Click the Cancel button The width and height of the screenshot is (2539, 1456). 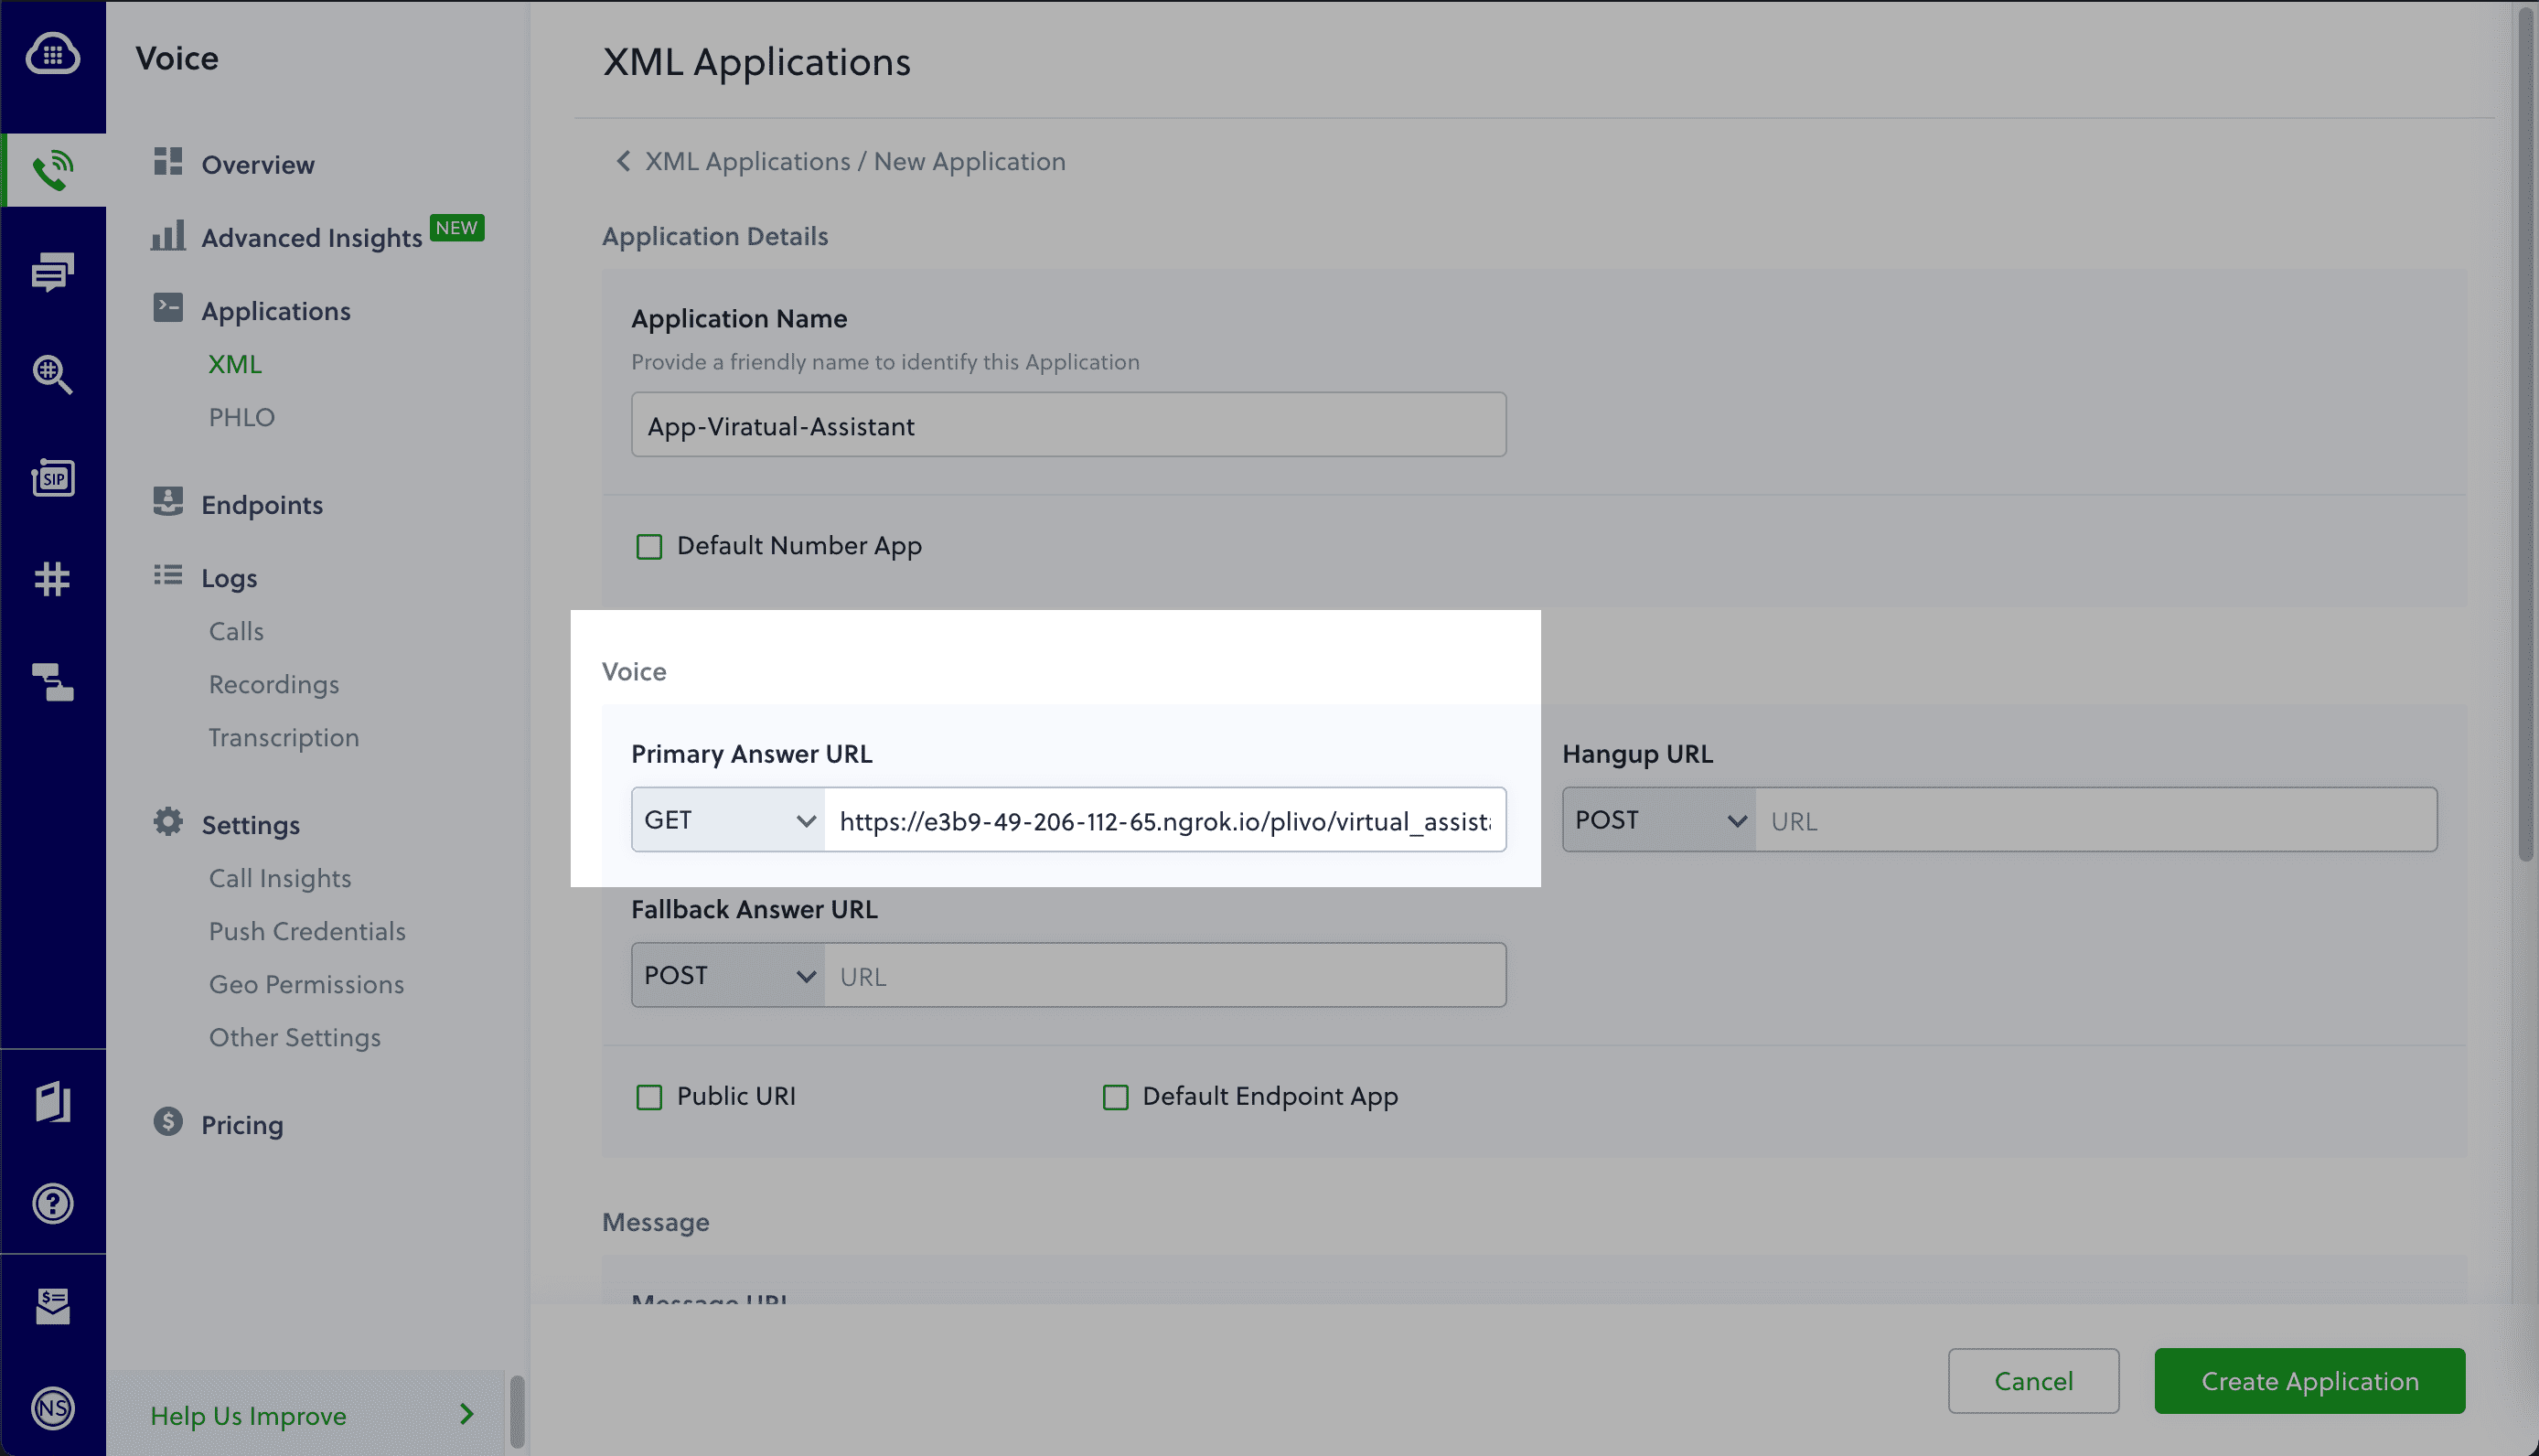pyautogui.click(x=2033, y=1381)
